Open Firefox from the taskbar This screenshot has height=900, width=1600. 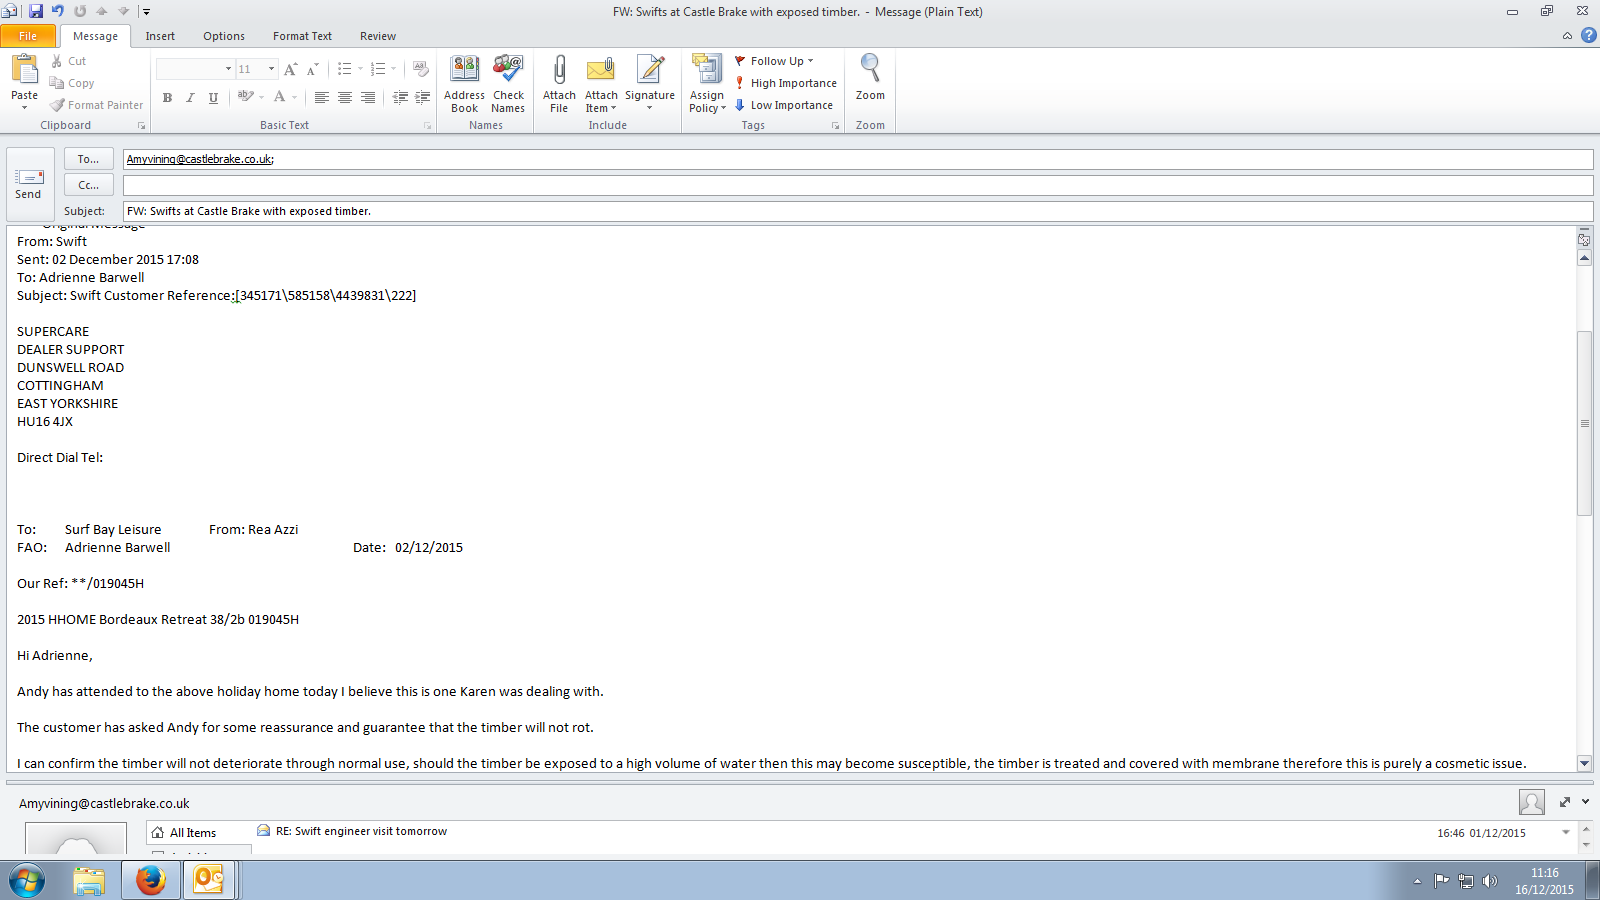click(x=151, y=880)
